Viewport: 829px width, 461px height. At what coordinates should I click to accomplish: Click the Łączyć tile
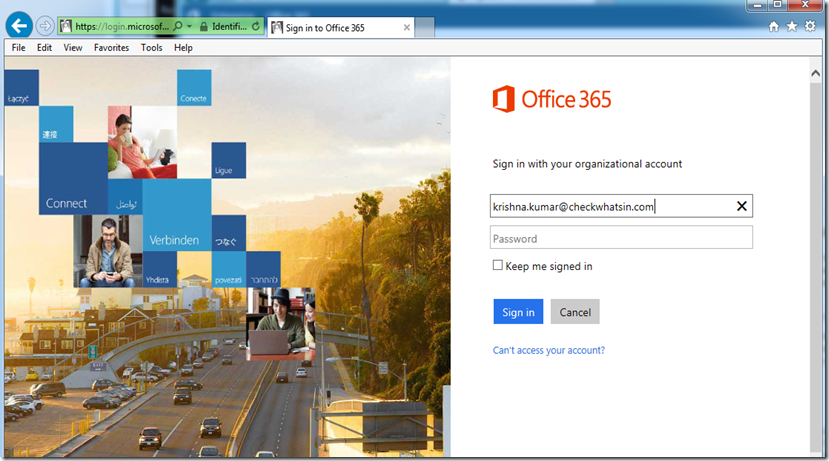click(21, 88)
